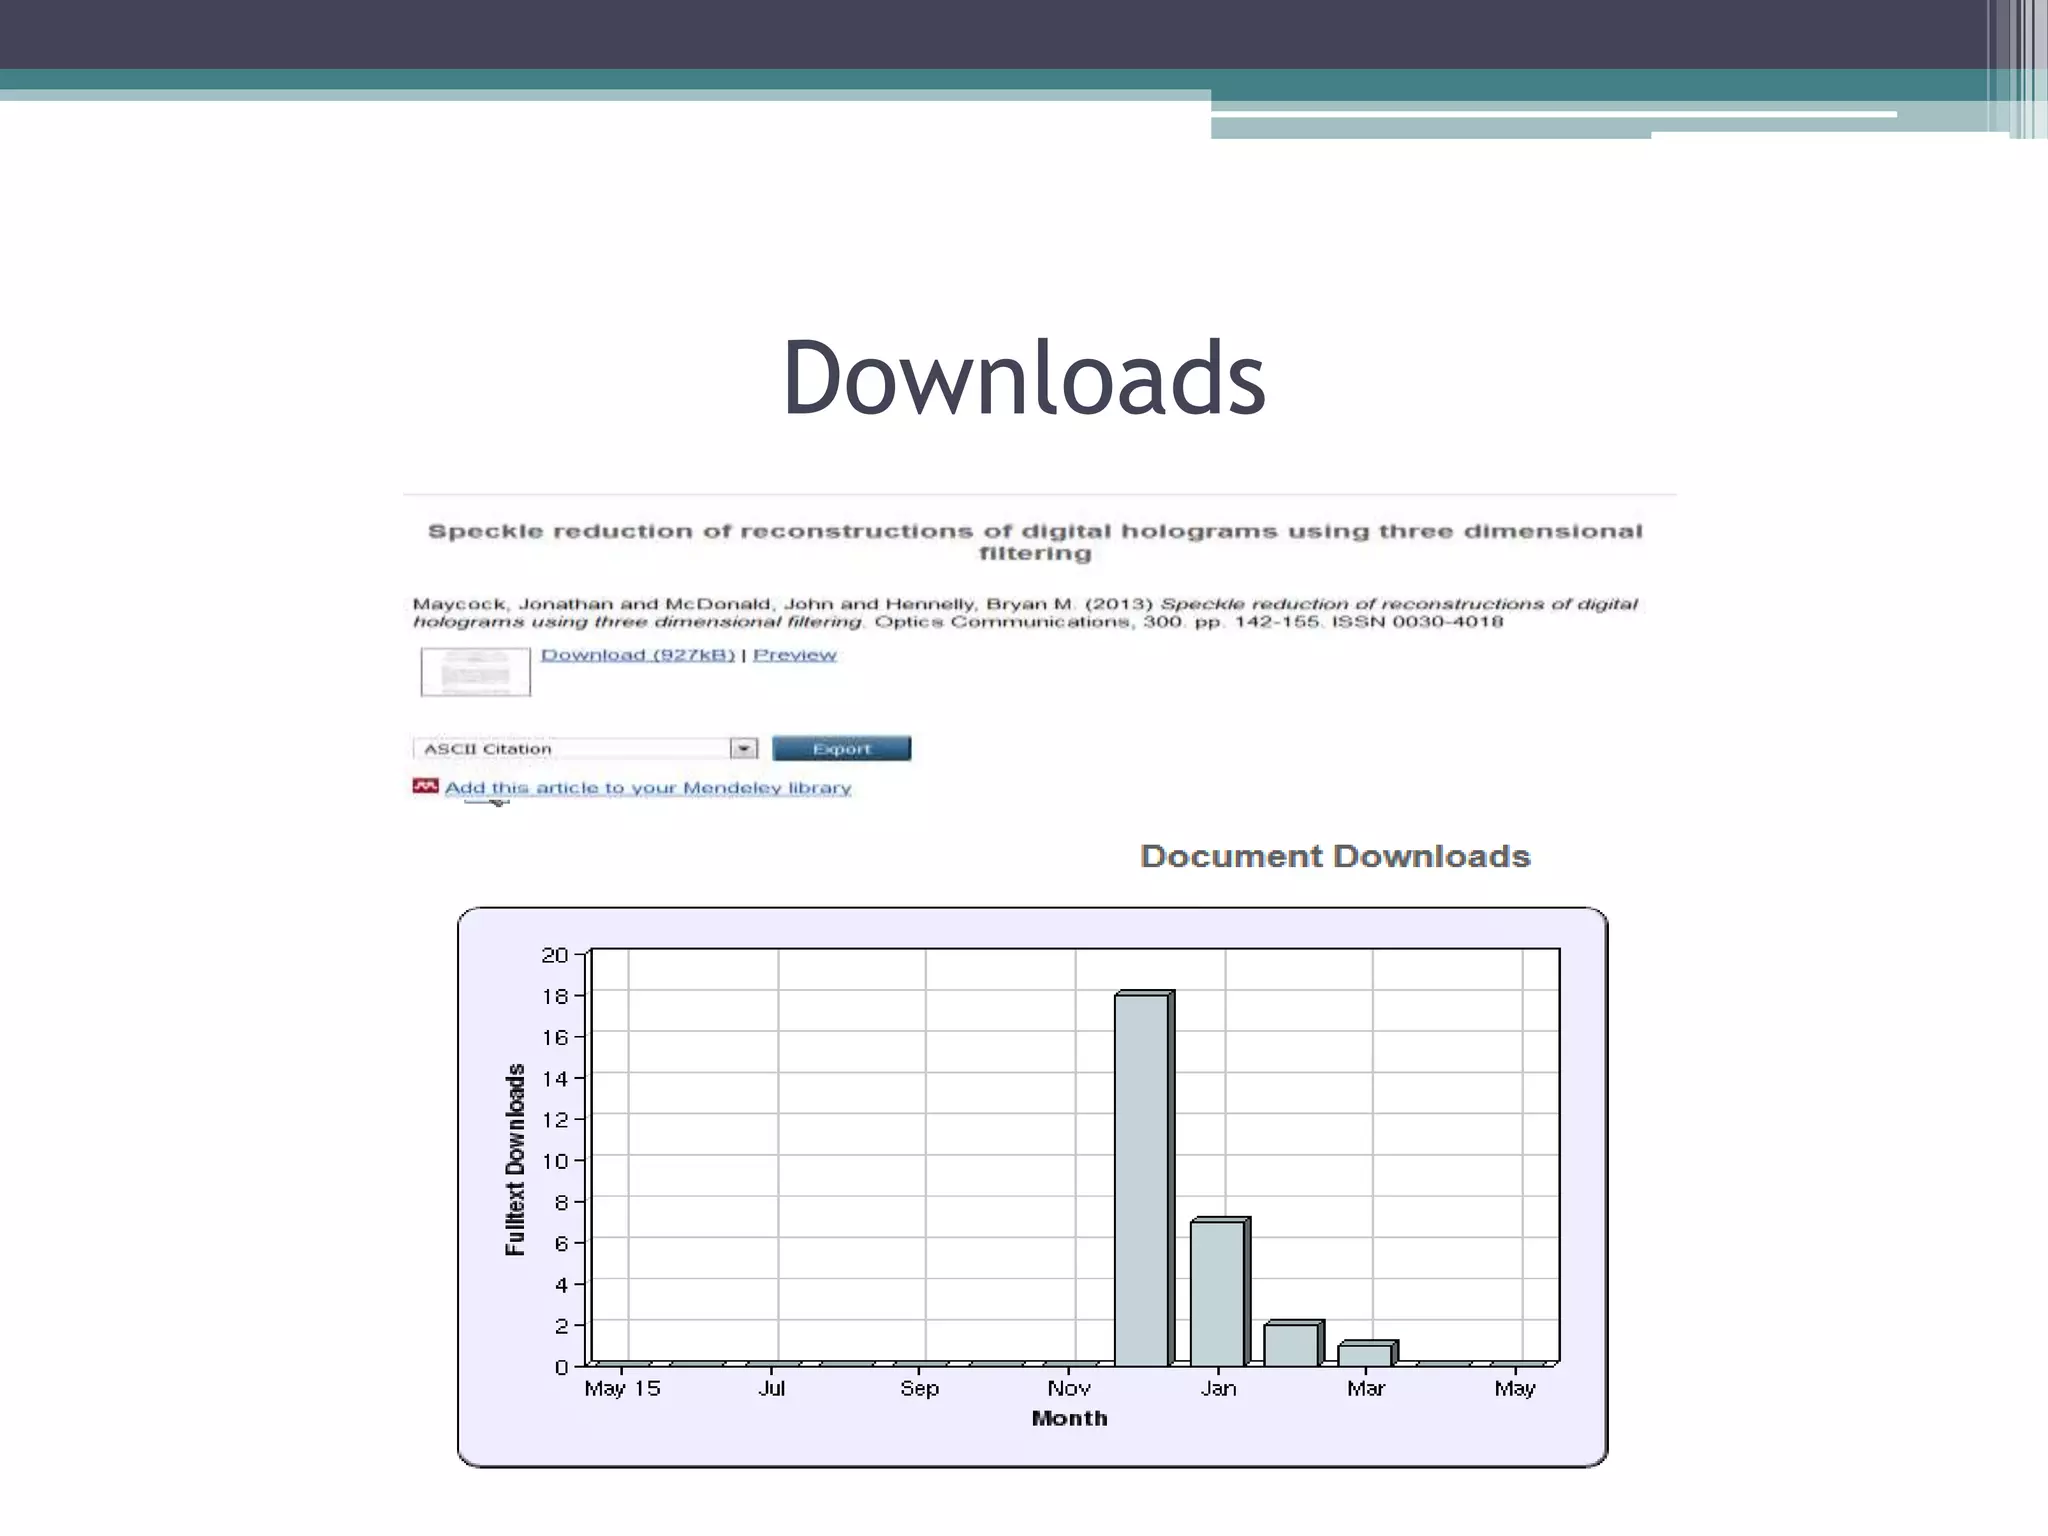The width and height of the screenshot is (2048, 1536).
Task: Click the "18" y-axis value
Action: pos(555,996)
